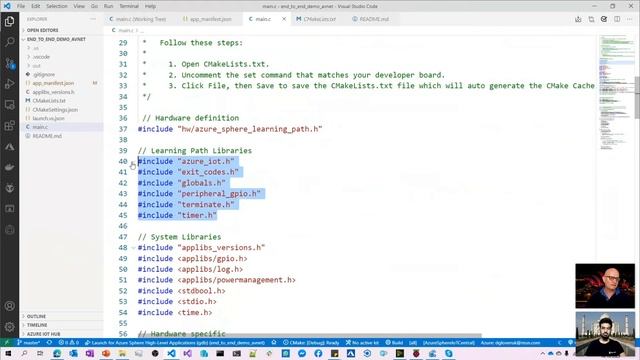Open the Search view in activity bar

[x=9, y=42]
